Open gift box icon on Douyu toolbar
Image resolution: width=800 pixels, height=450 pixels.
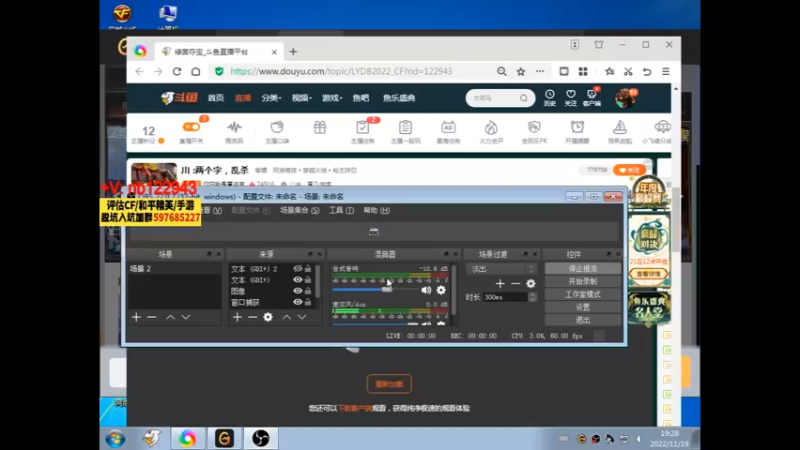click(x=320, y=128)
